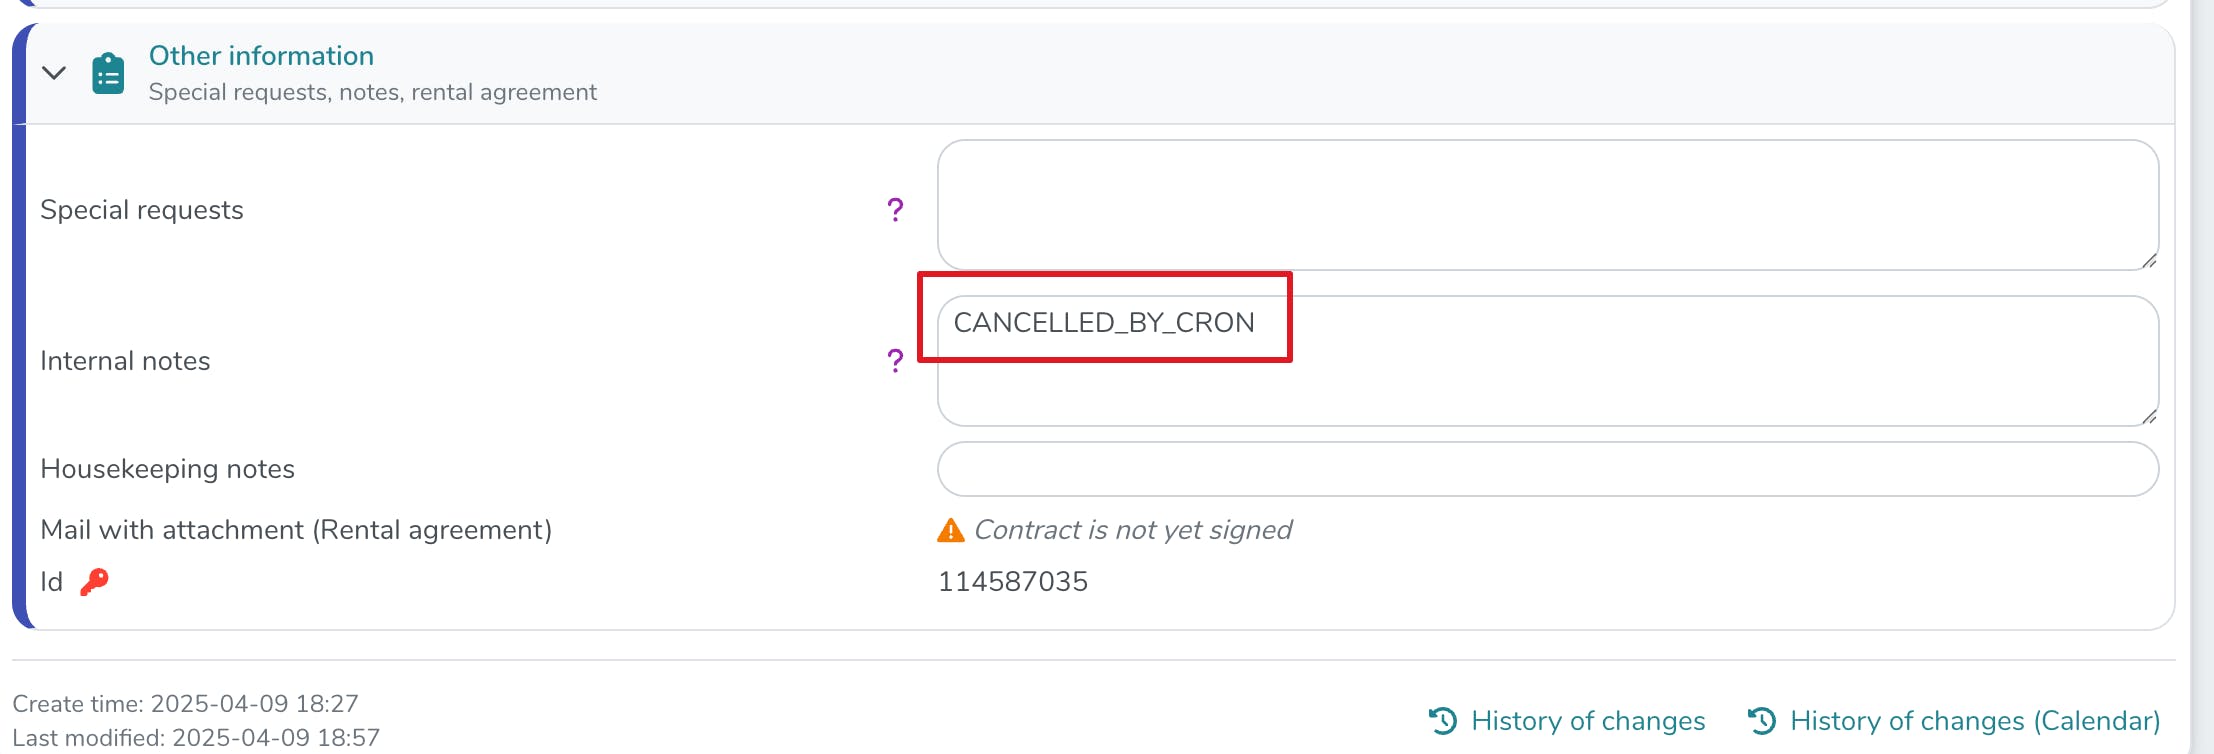Click the Mail with attachment (Rental agreement) label

point(296,530)
